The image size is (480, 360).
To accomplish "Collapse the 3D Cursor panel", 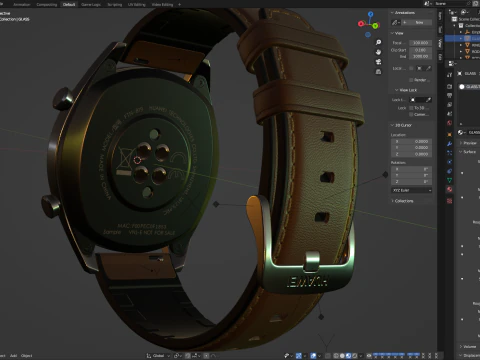I will [x=392, y=125].
